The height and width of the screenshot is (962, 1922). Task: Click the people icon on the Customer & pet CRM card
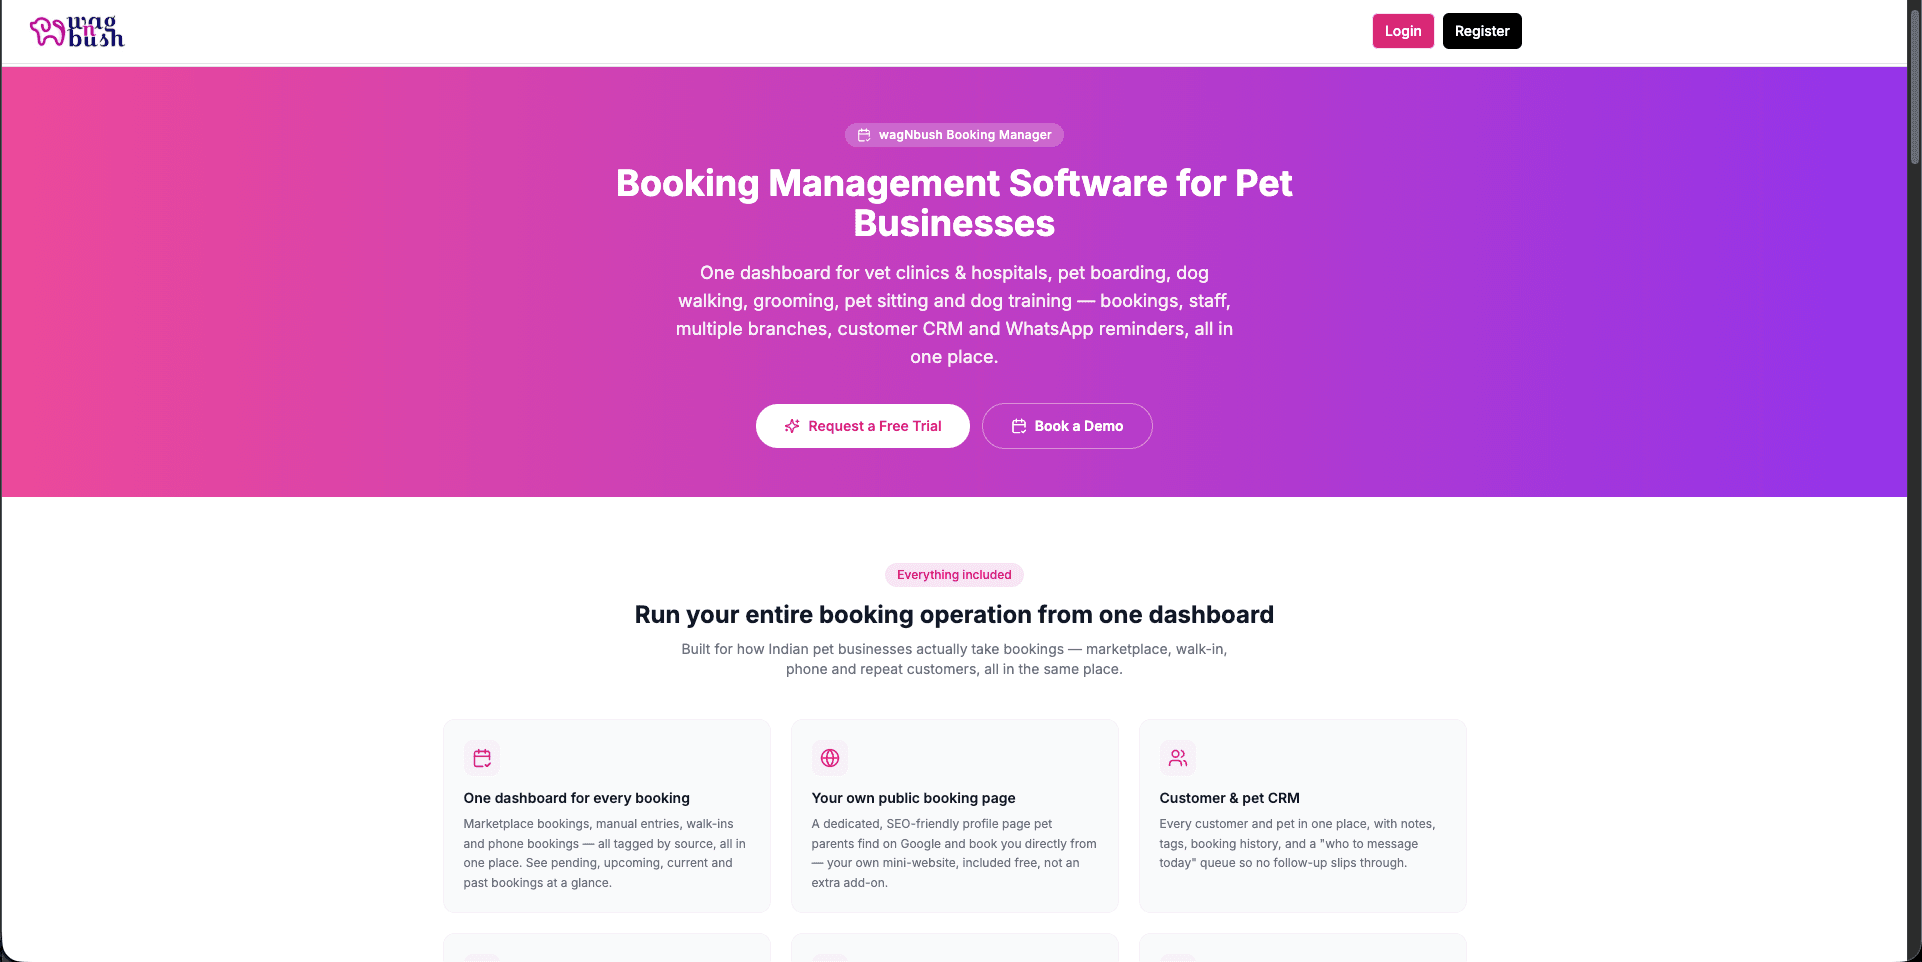tap(1178, 758)
